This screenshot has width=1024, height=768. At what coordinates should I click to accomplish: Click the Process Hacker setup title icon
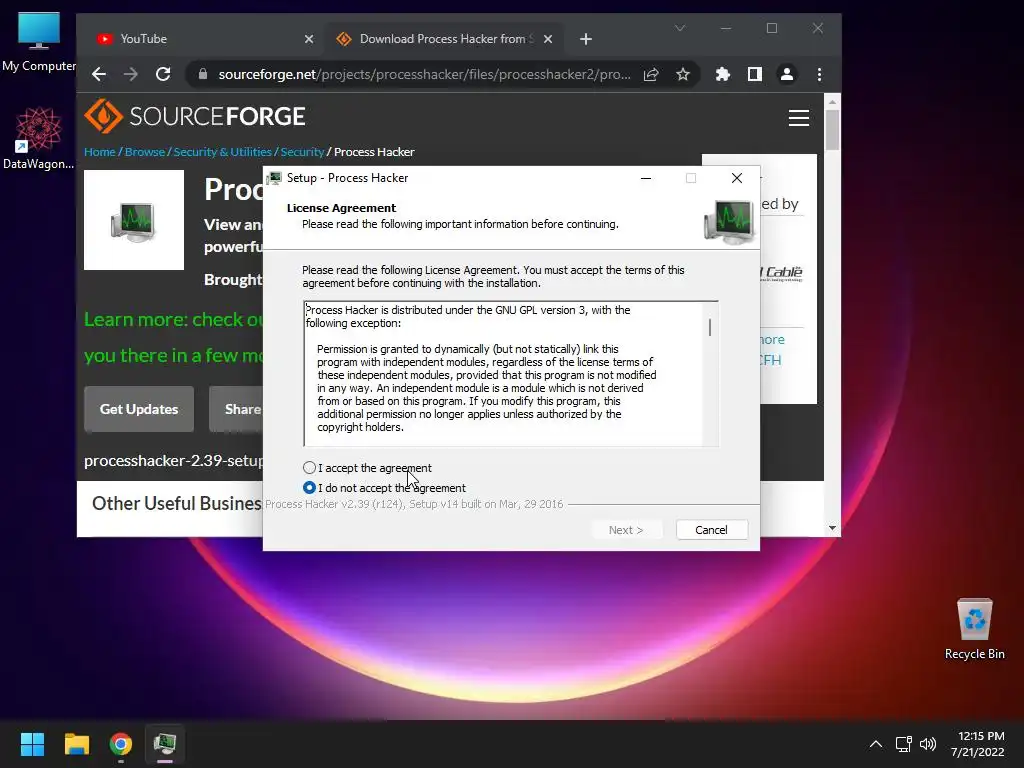tap(274, 178)
